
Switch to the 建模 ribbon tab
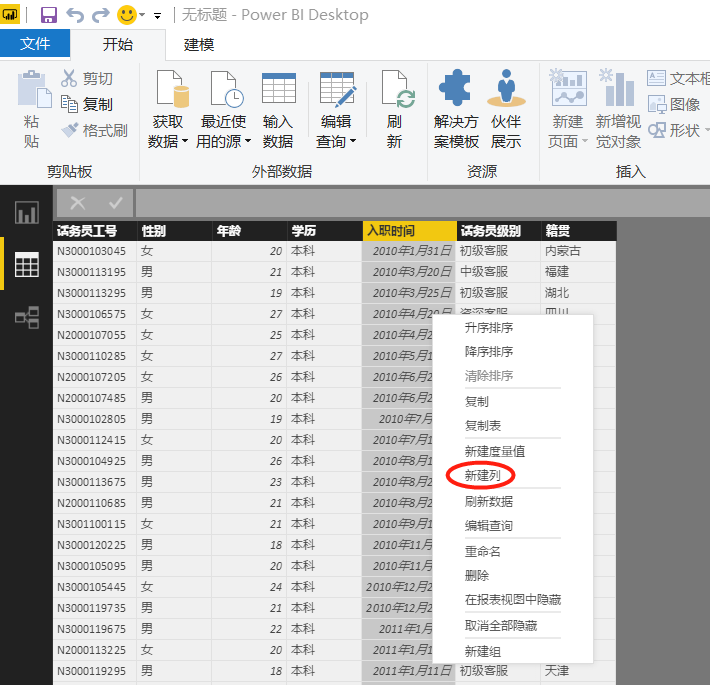tap(199, 44)
